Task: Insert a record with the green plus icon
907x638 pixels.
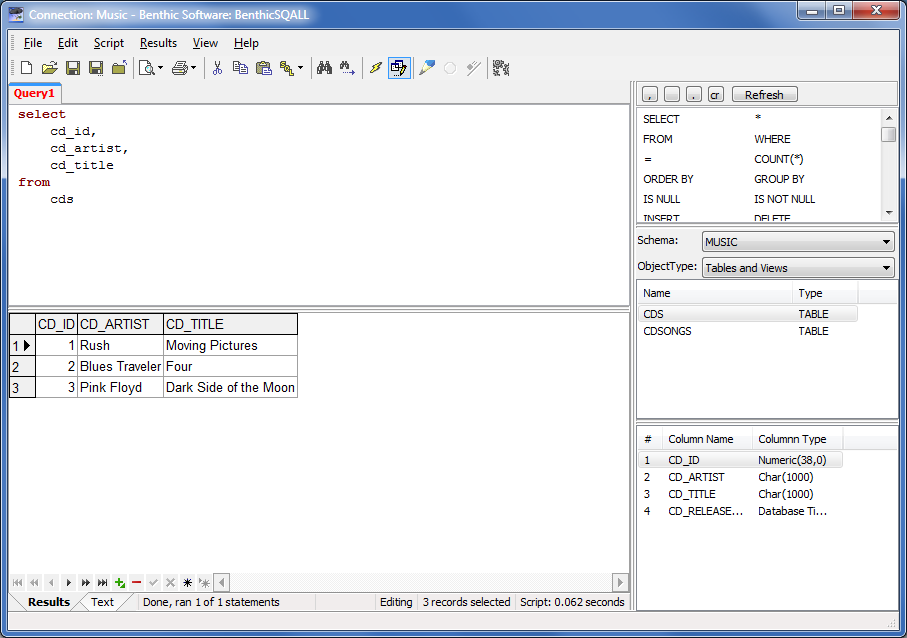Action: (120, 582)
